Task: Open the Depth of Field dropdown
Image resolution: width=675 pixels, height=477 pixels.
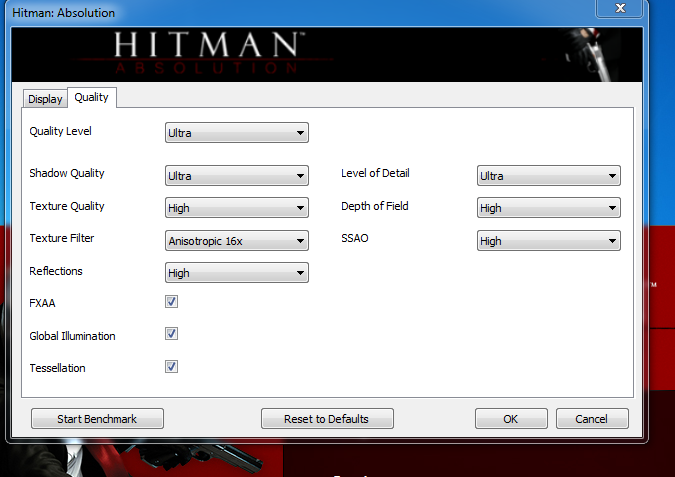Action: [549, 208]
